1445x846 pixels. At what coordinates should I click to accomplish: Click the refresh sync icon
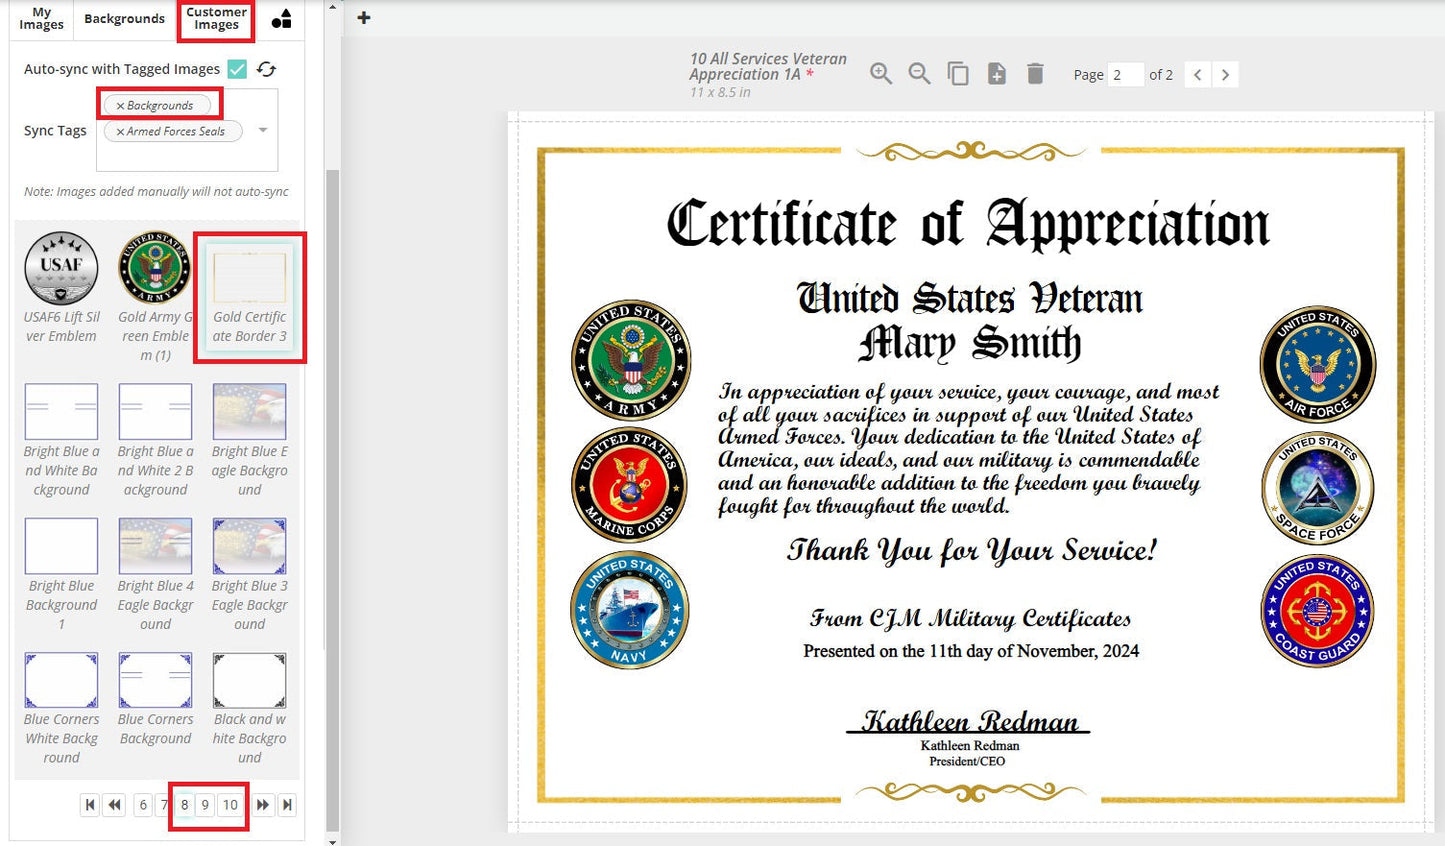click(x=266, y=69)
